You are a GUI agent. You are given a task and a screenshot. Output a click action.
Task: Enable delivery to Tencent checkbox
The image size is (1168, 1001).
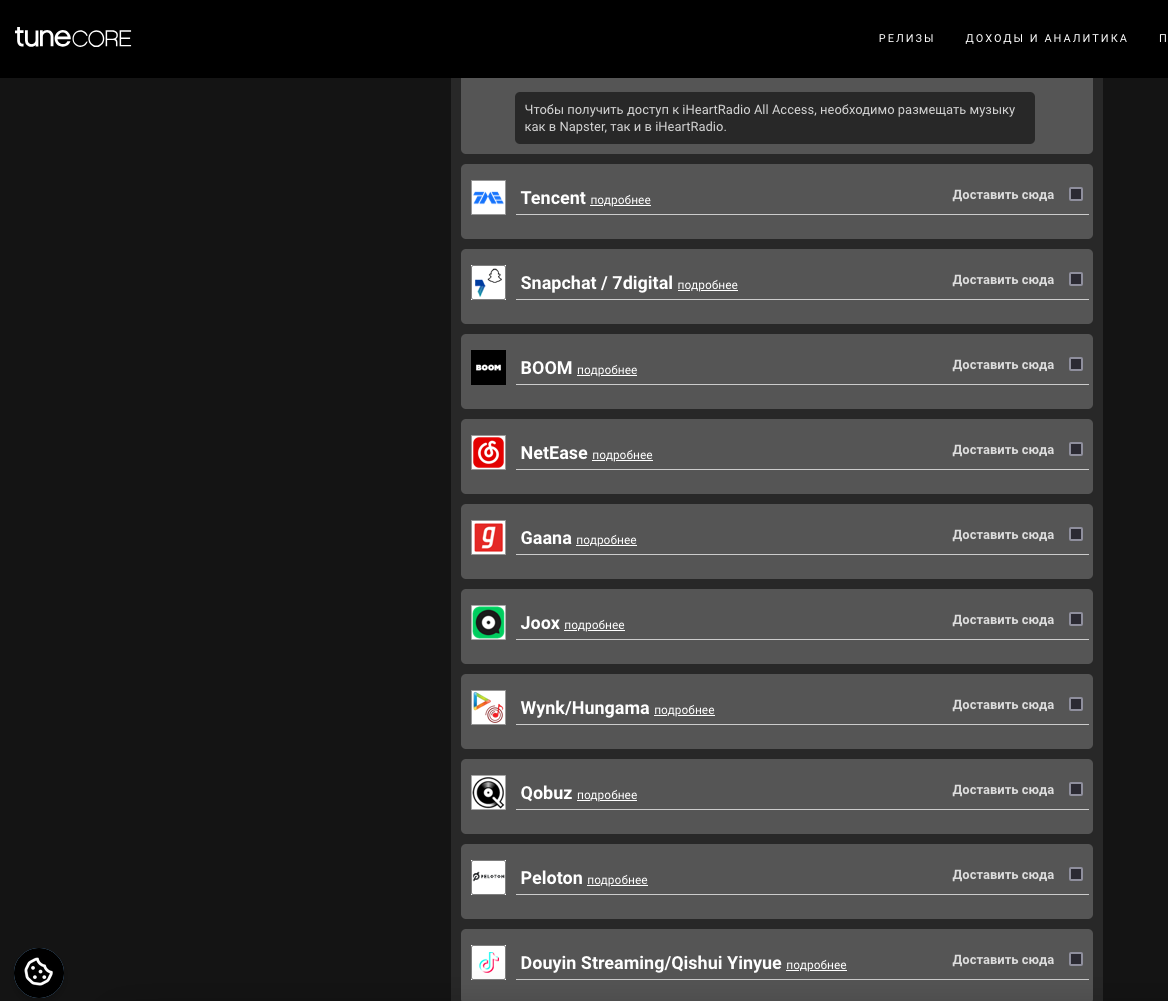tap(1076, 194)
